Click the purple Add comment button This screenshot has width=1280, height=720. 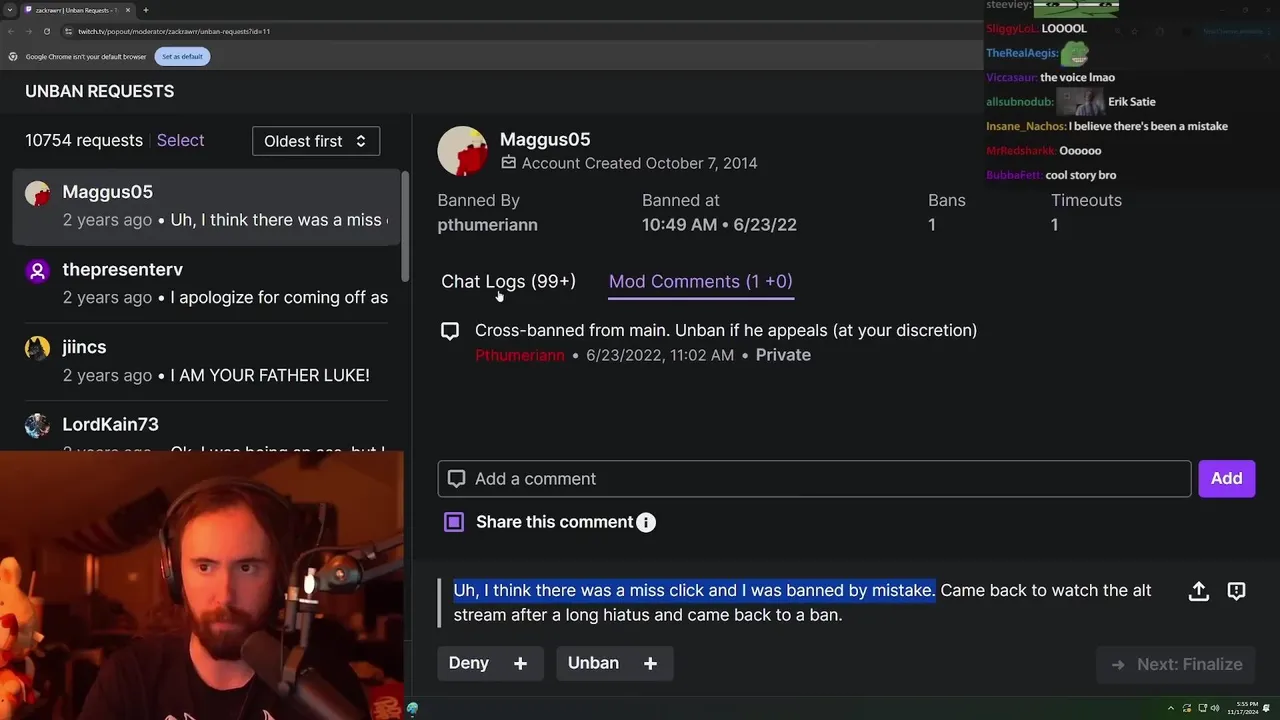tap(1226, 478)
